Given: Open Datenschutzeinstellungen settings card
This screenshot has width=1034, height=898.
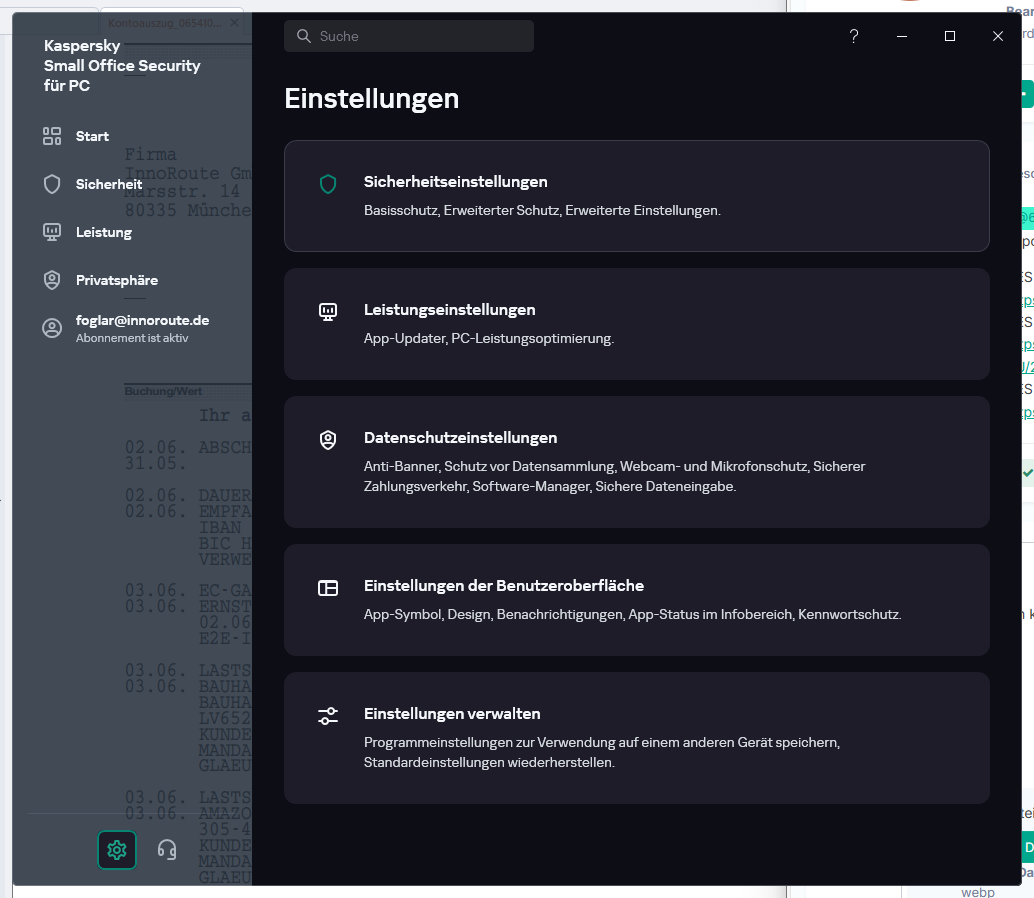Looking at the screenshot, I should 636,461.
